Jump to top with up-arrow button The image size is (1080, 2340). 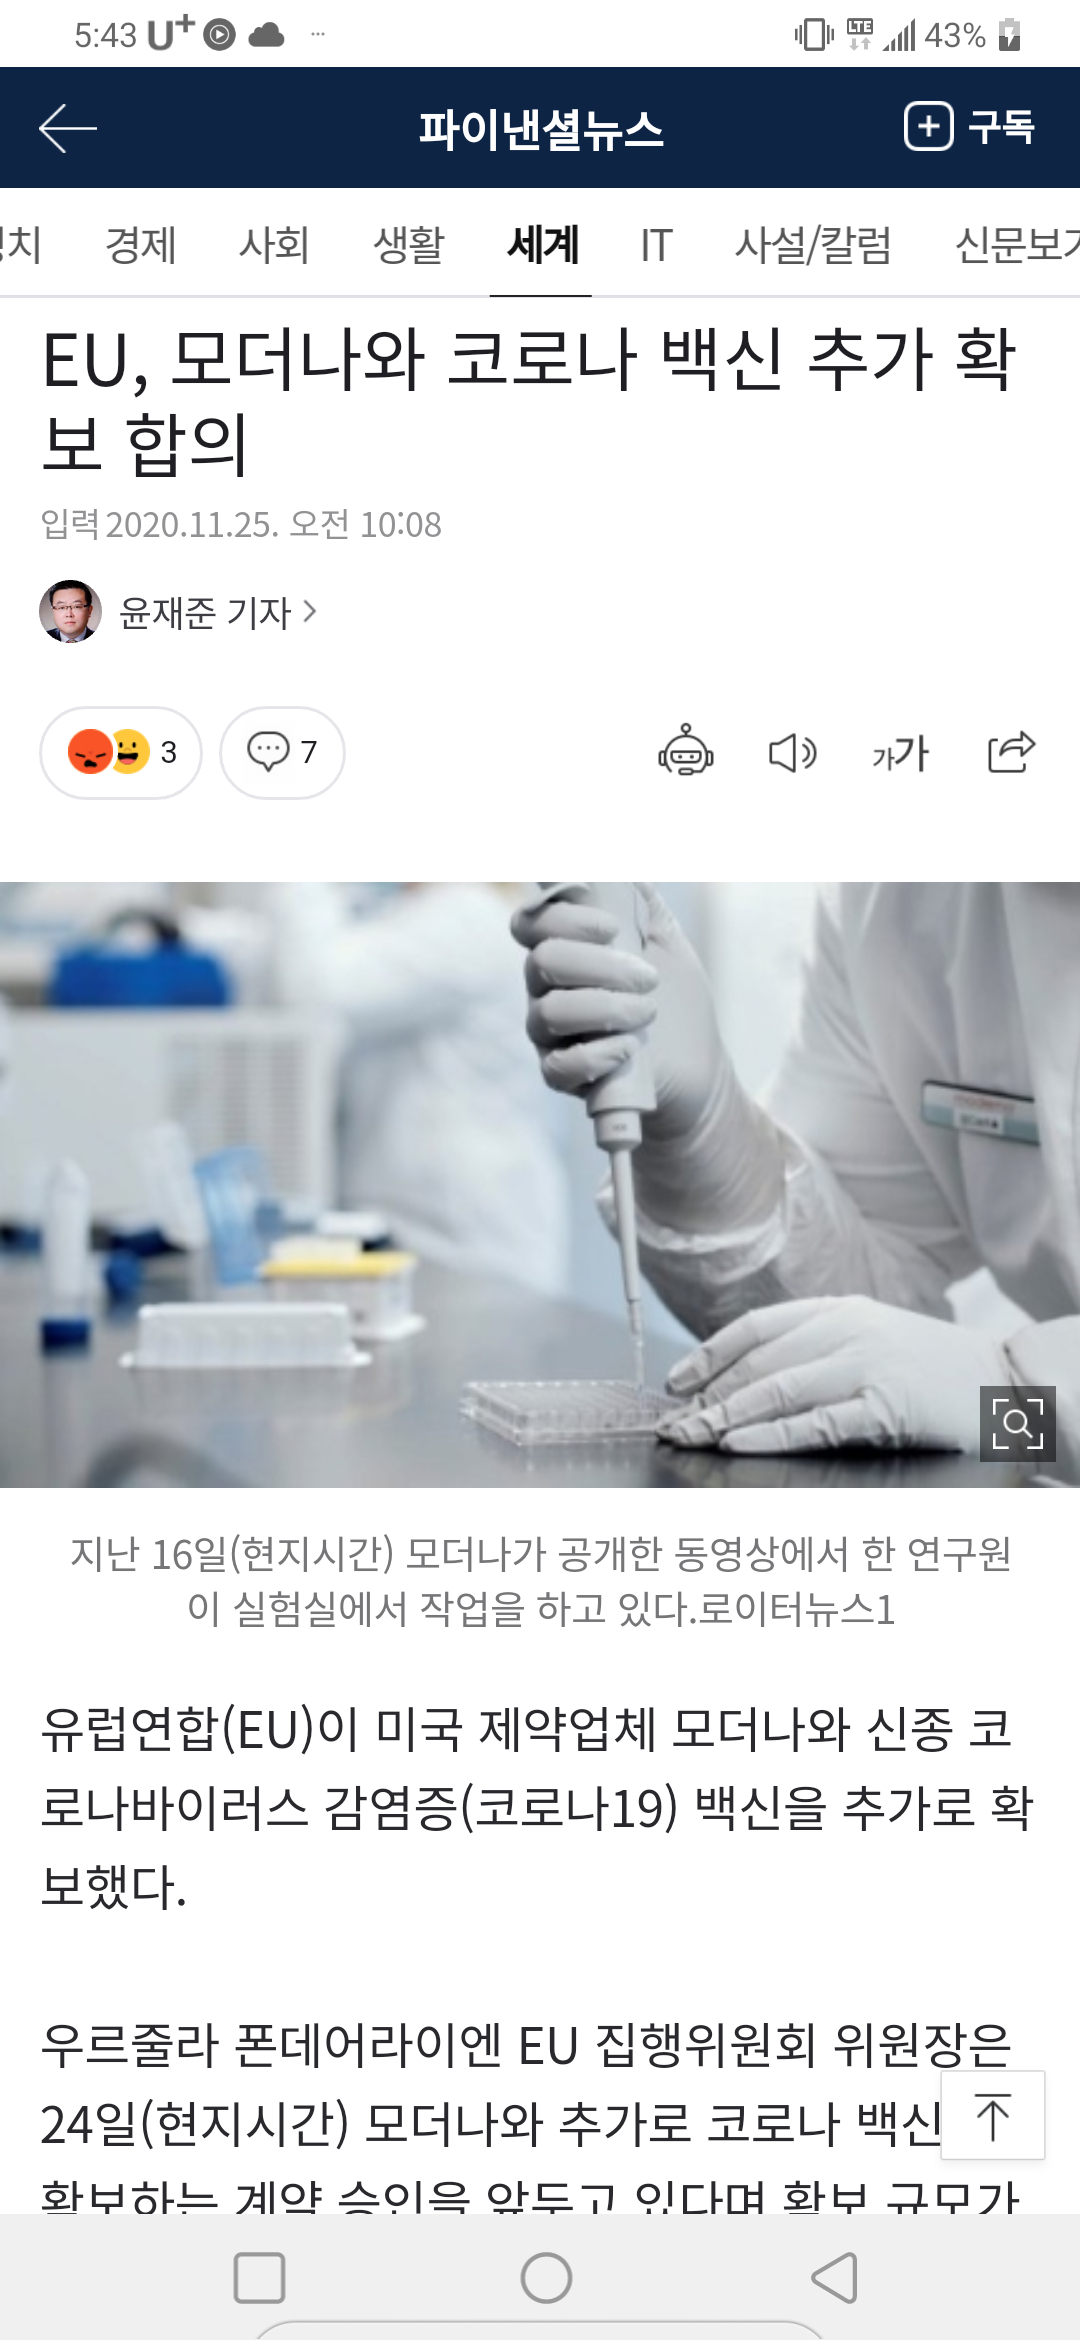click(x=993, y=2115)
